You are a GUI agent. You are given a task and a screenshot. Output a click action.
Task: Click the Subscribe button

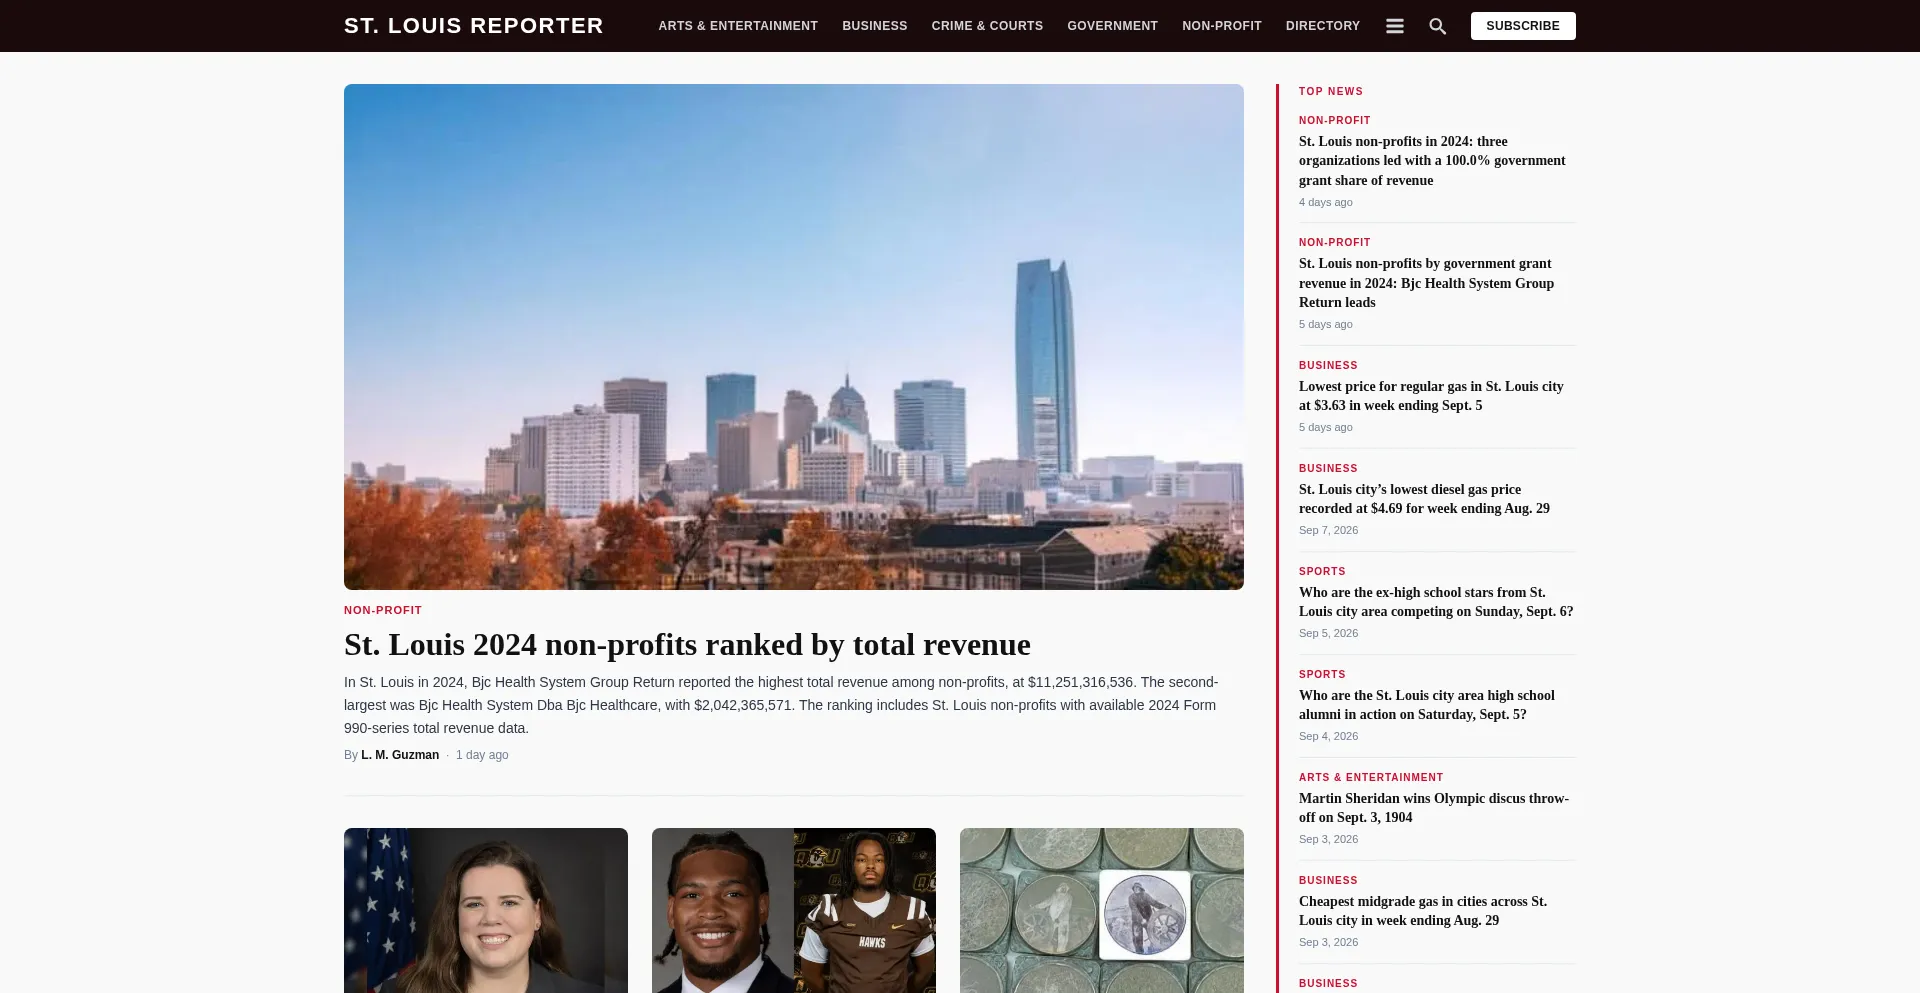1523,26
